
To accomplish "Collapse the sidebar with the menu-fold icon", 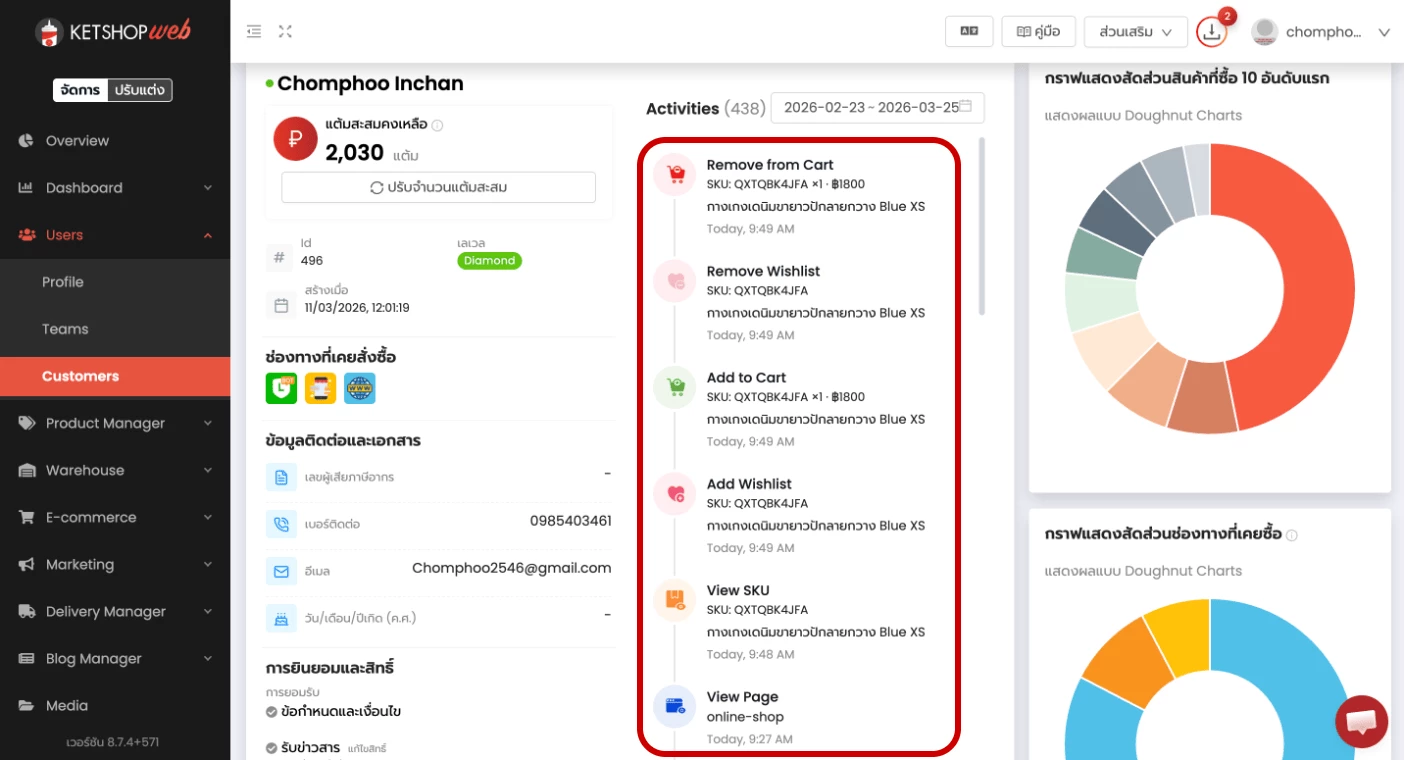I will point(254,32).
